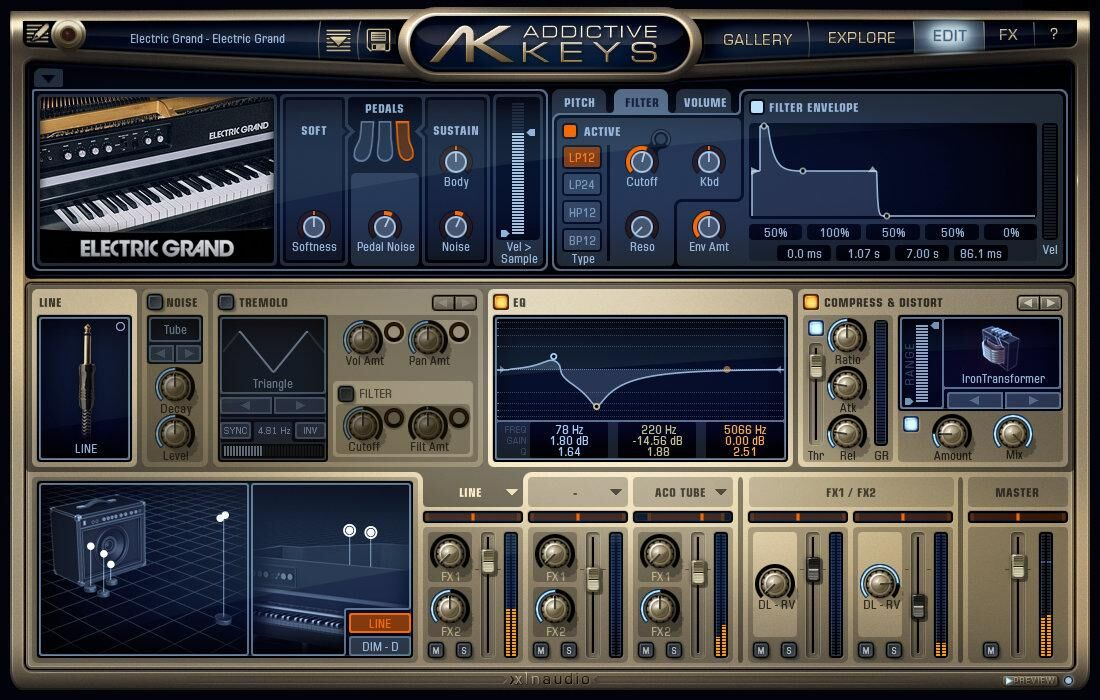Open the PITCH tab
Screen dimensions: 1100x700
(x=579, y=102)
